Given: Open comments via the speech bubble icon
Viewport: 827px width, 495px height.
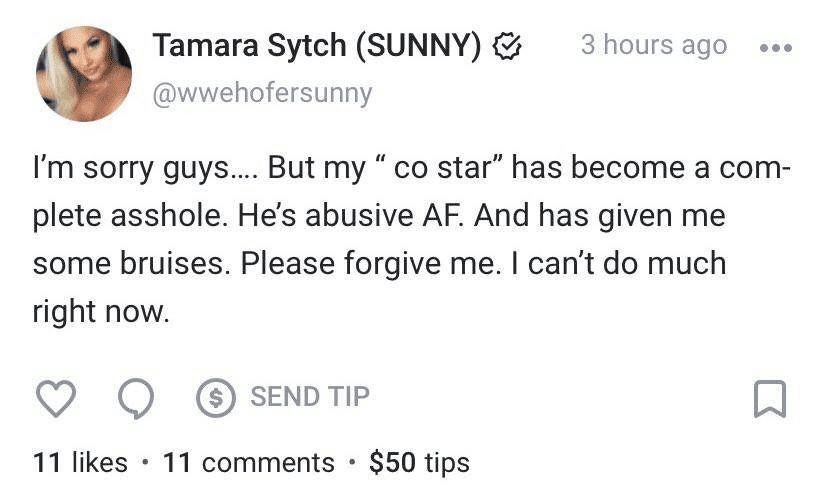Looking at the screenshot, I should pyautogui.click(x=135, y=398).
